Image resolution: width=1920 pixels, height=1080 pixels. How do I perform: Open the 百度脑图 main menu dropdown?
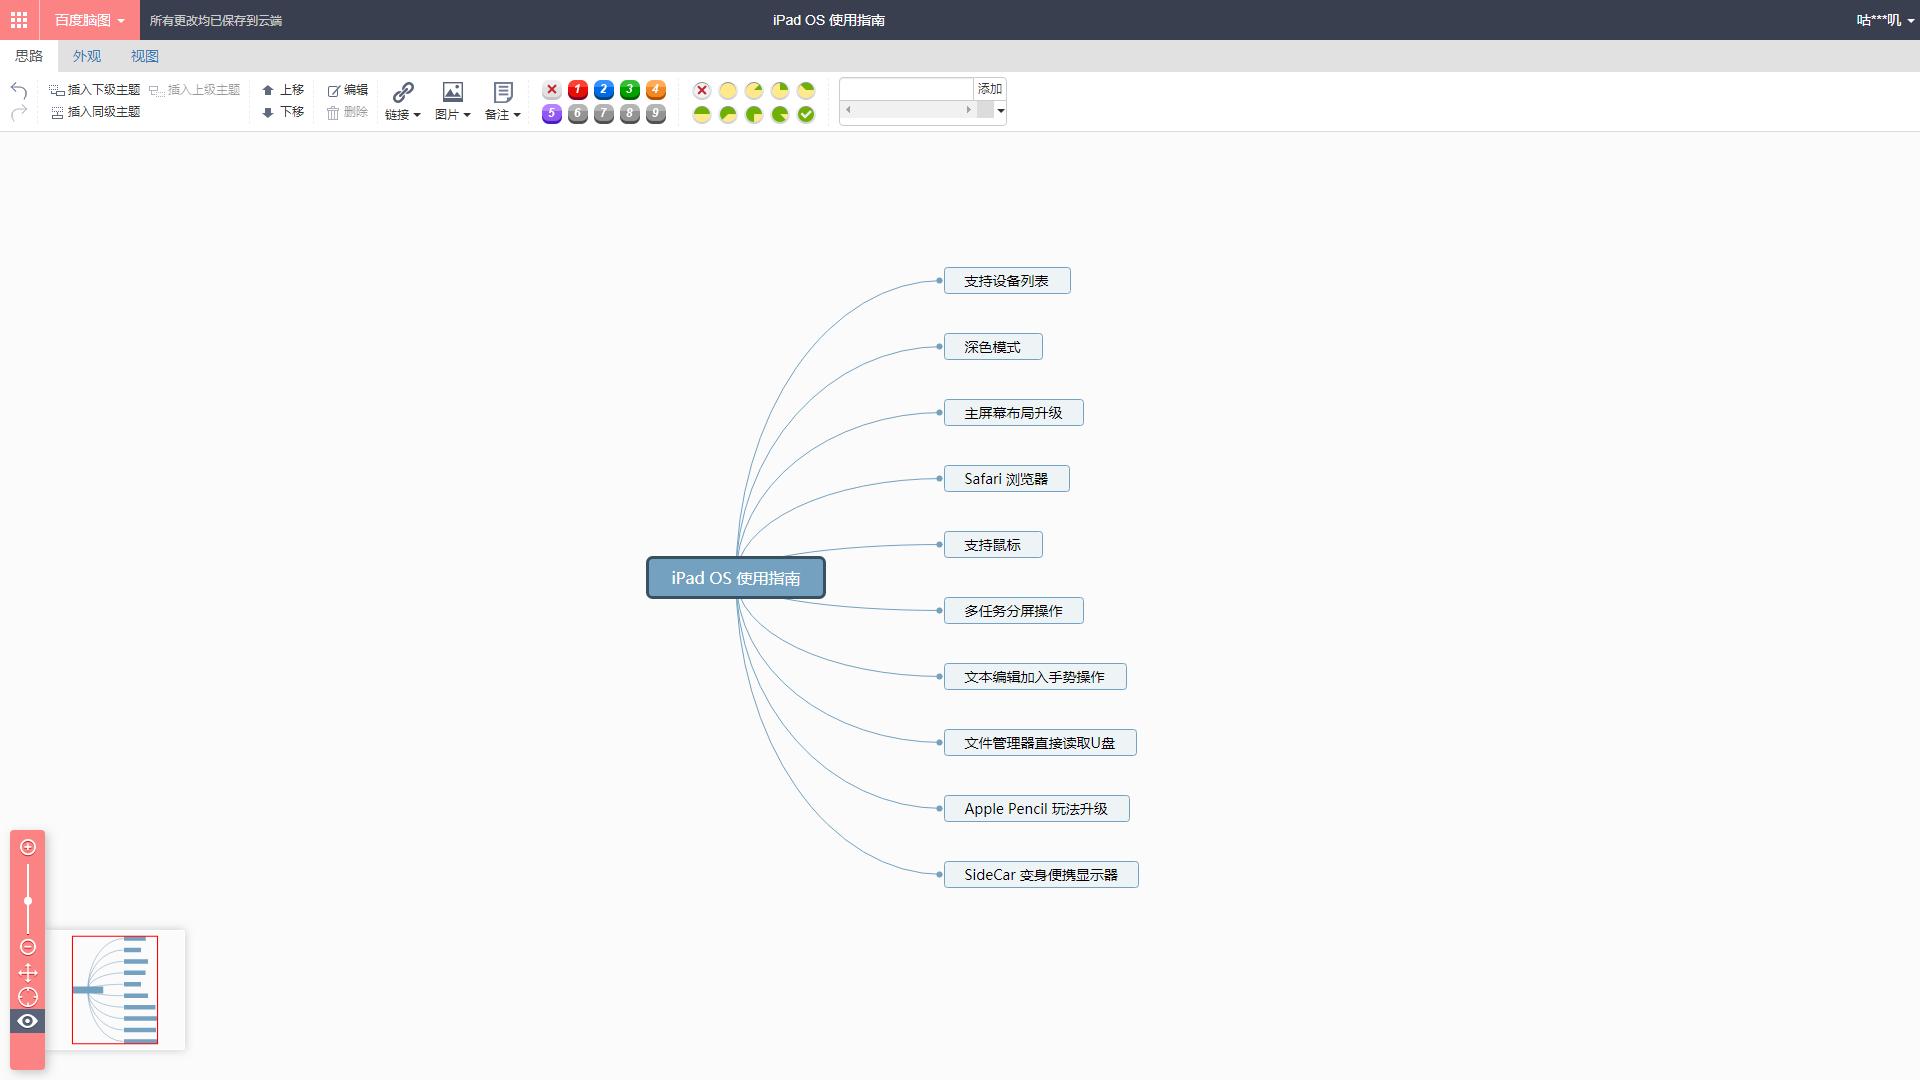[x=89, y=20]
